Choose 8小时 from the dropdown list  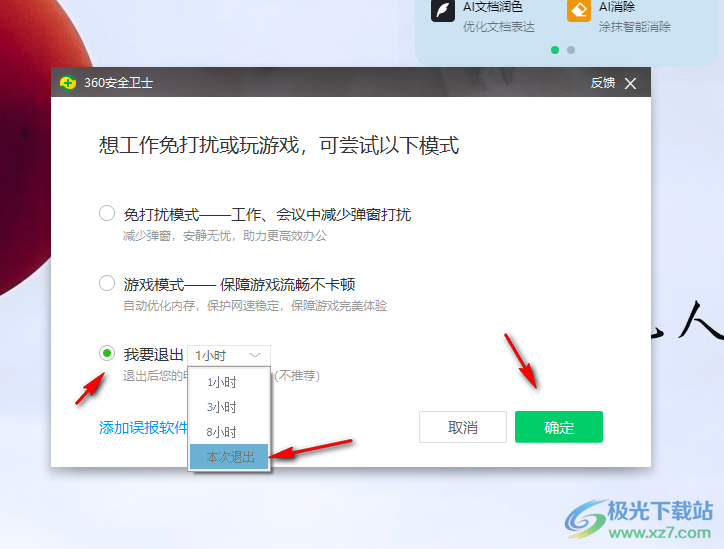coord(229,432)
